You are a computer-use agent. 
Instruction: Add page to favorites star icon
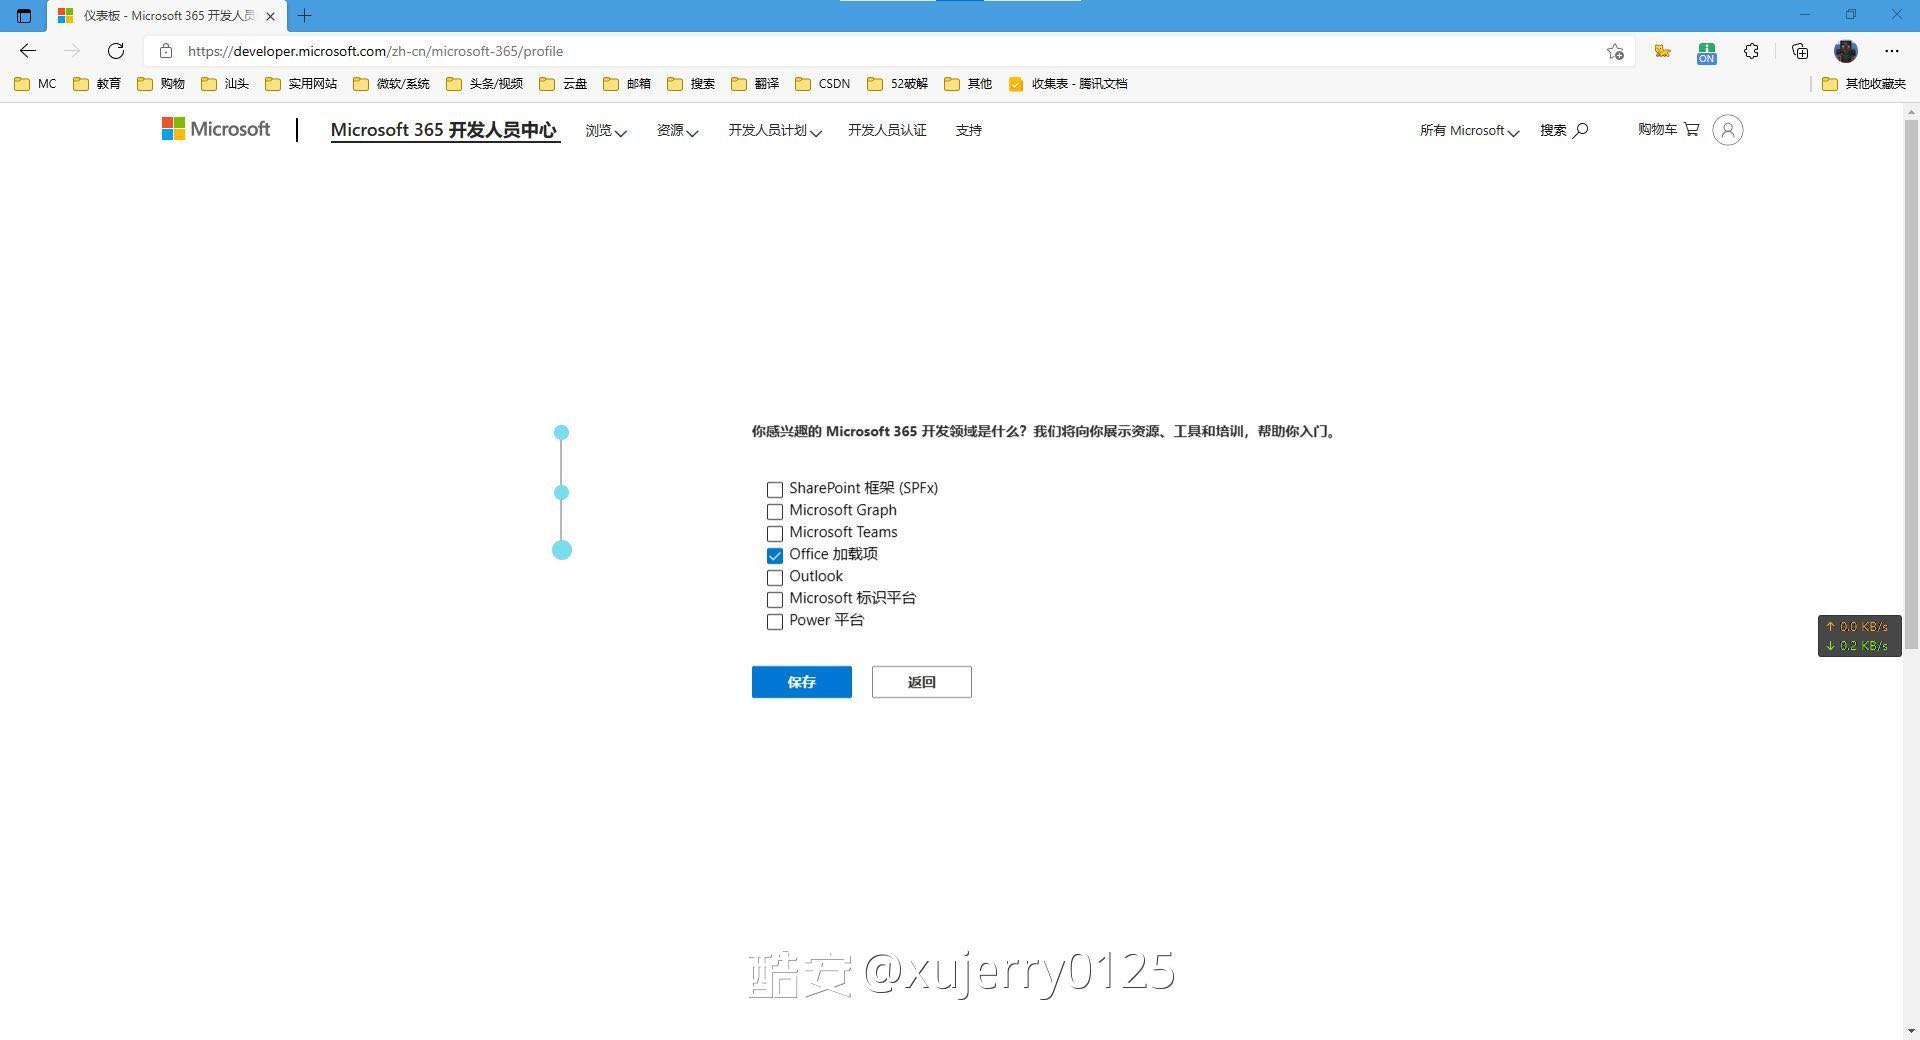[x=1615, y=51]
